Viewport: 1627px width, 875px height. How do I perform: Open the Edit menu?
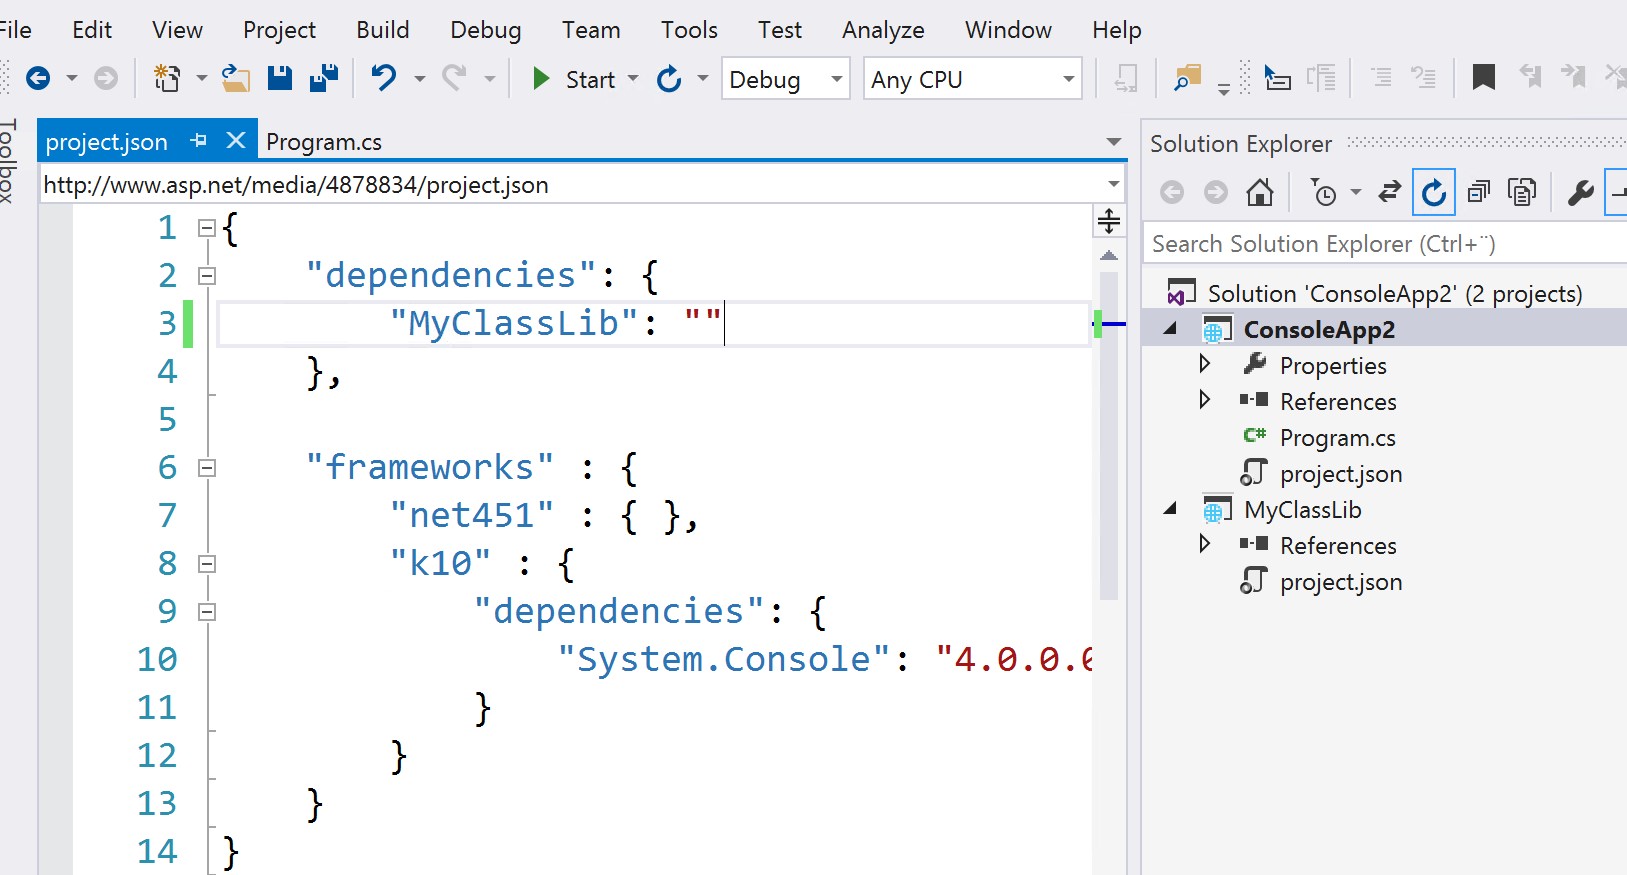(92, 30)
